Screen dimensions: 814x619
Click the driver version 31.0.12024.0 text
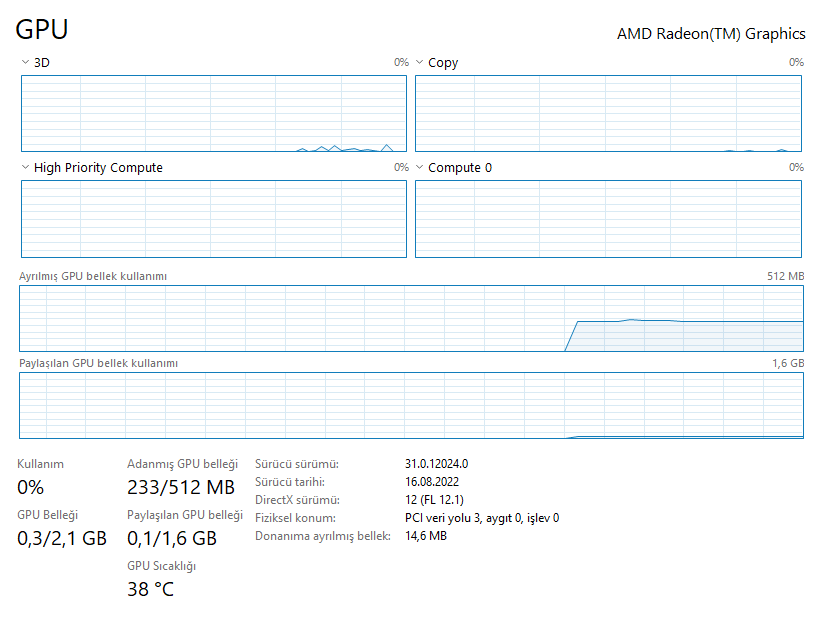(x=436, y=464)
